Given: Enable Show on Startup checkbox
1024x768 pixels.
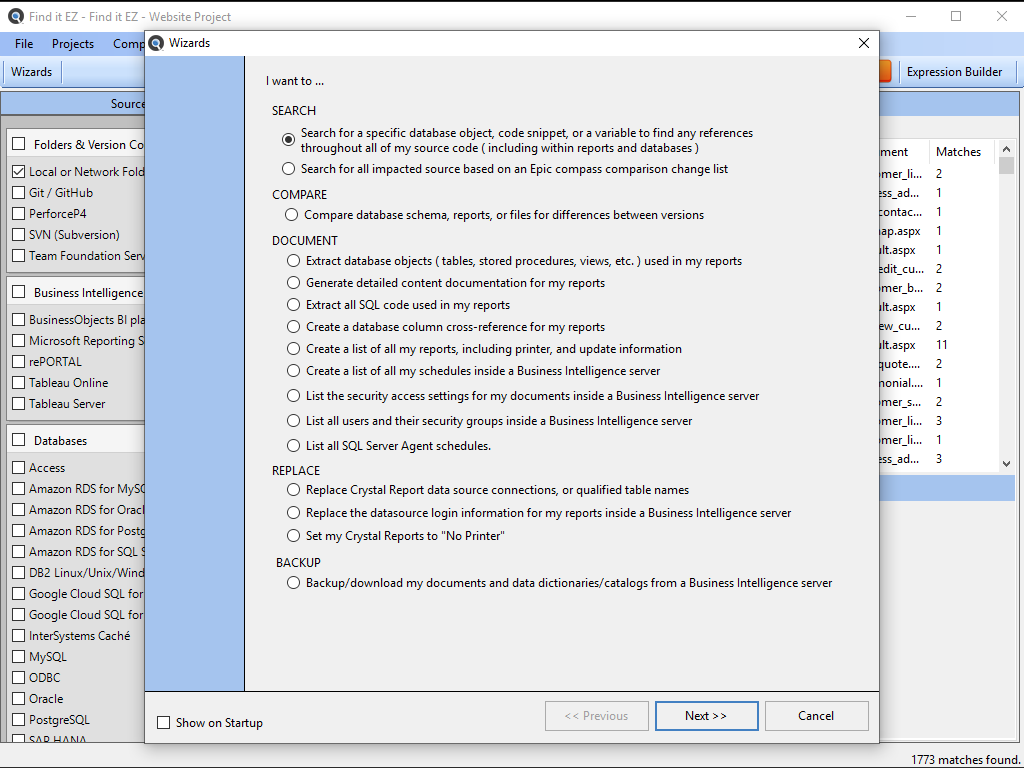Looking at the screenshot, I should [164, 723].
